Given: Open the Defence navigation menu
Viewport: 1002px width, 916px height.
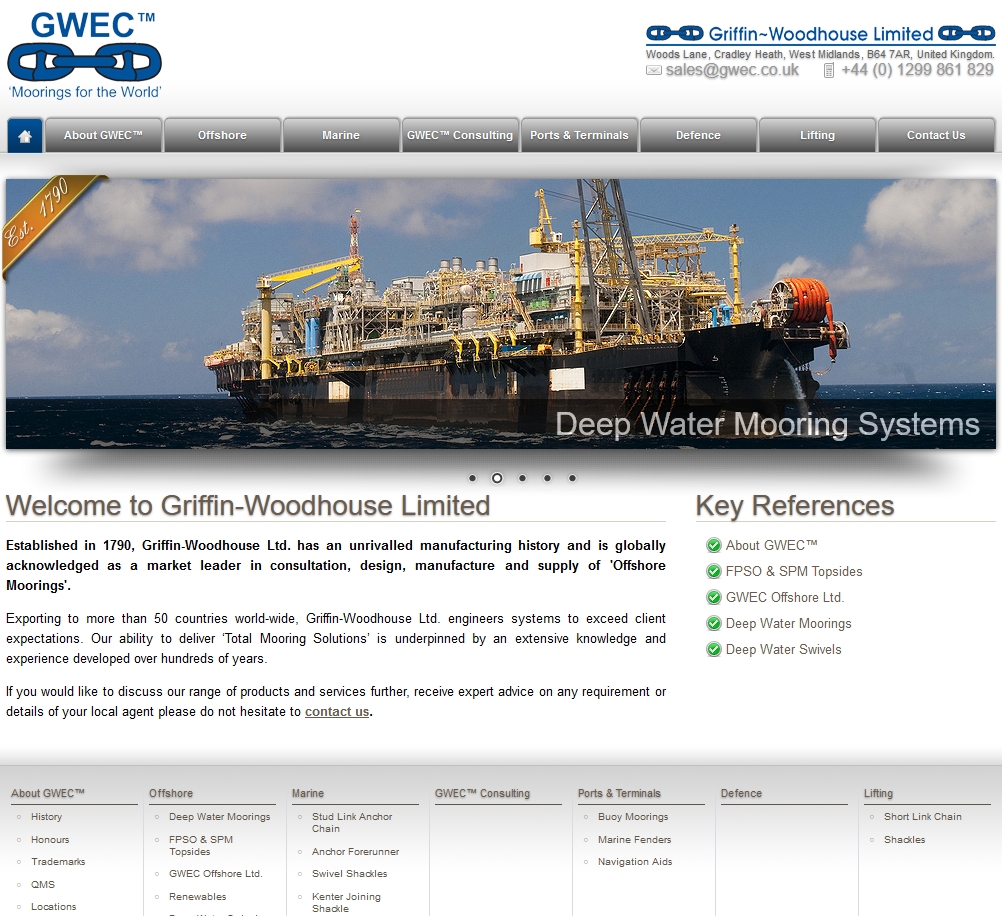Looking at the screenshot, I should (x=698, y=136).
